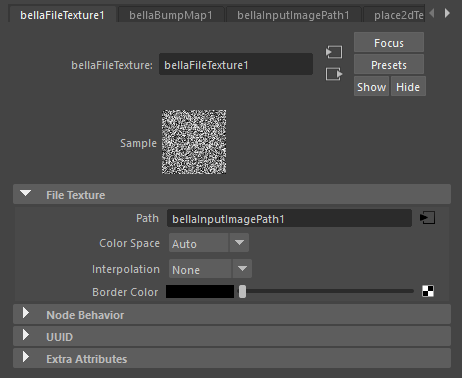Image resolution: width=462 pixels, height=378 pixels.
Task: Click the go to input connection icon
Action: (334, 52)
